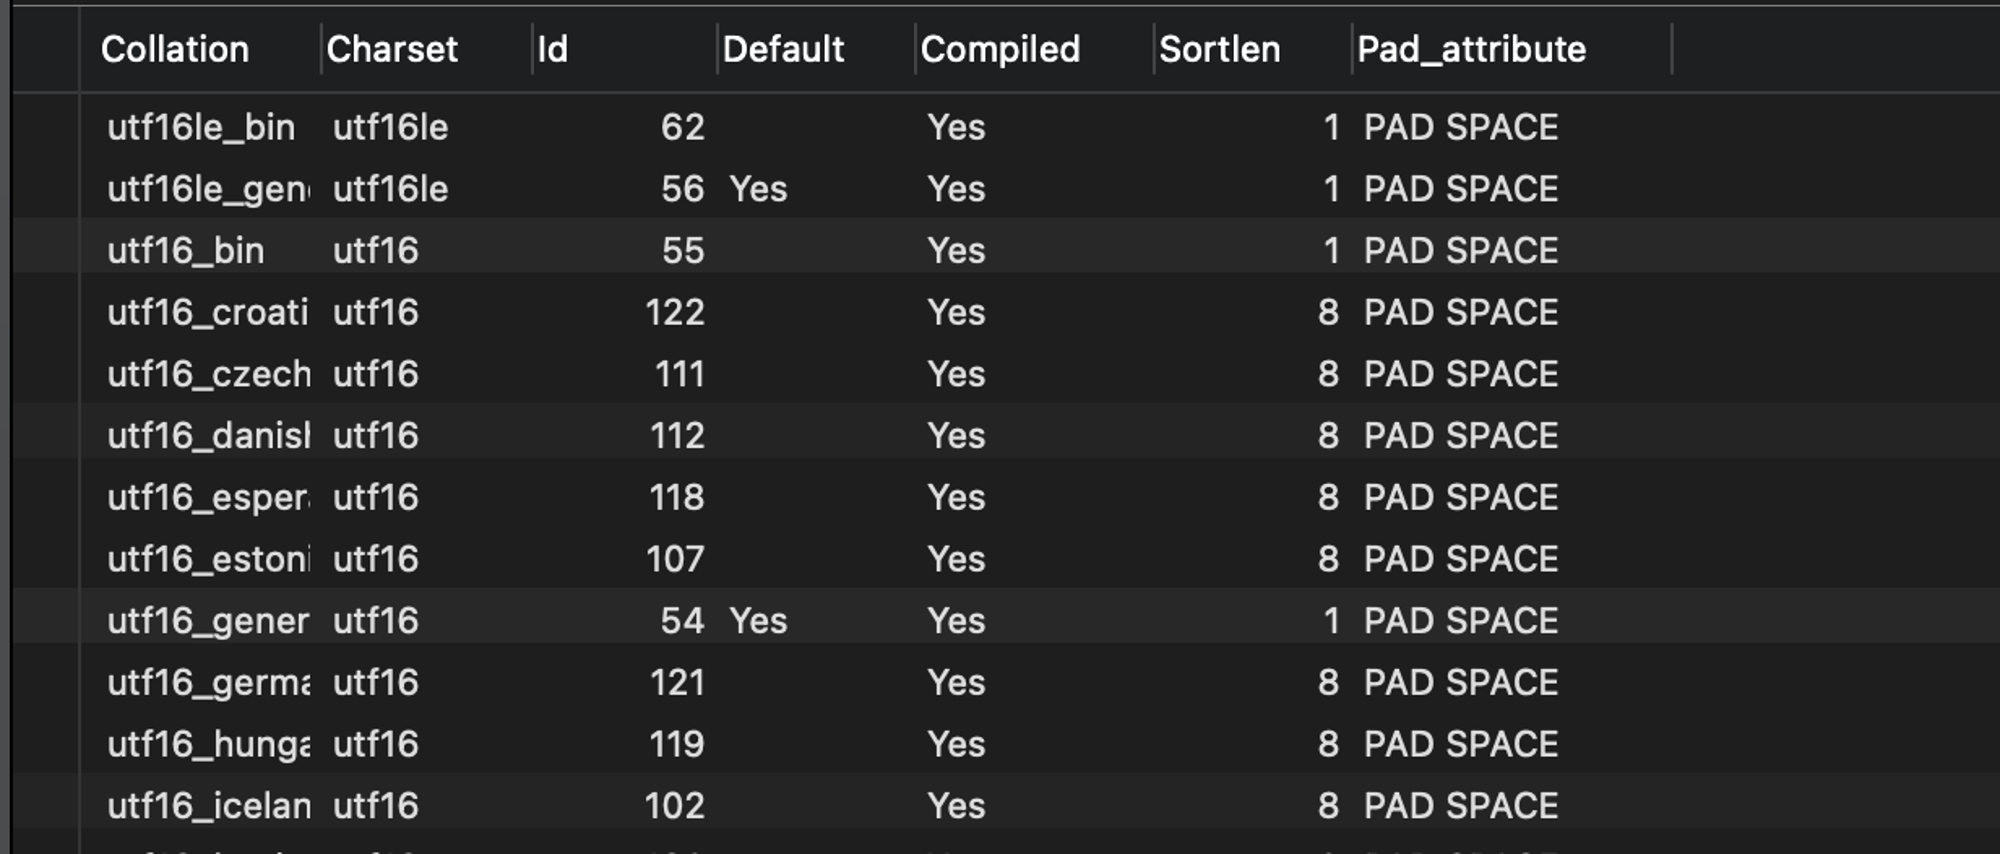Select the utf16_icelan collation cell
This screenshot has height=854, width=2000.
click(208, 806)
